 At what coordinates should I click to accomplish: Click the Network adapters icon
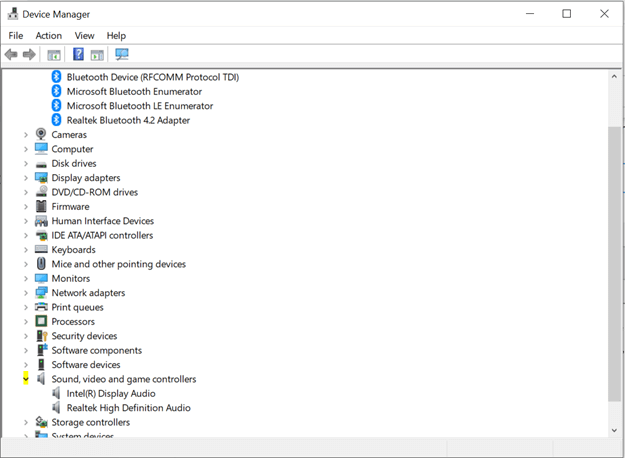[x=41, y=293]
